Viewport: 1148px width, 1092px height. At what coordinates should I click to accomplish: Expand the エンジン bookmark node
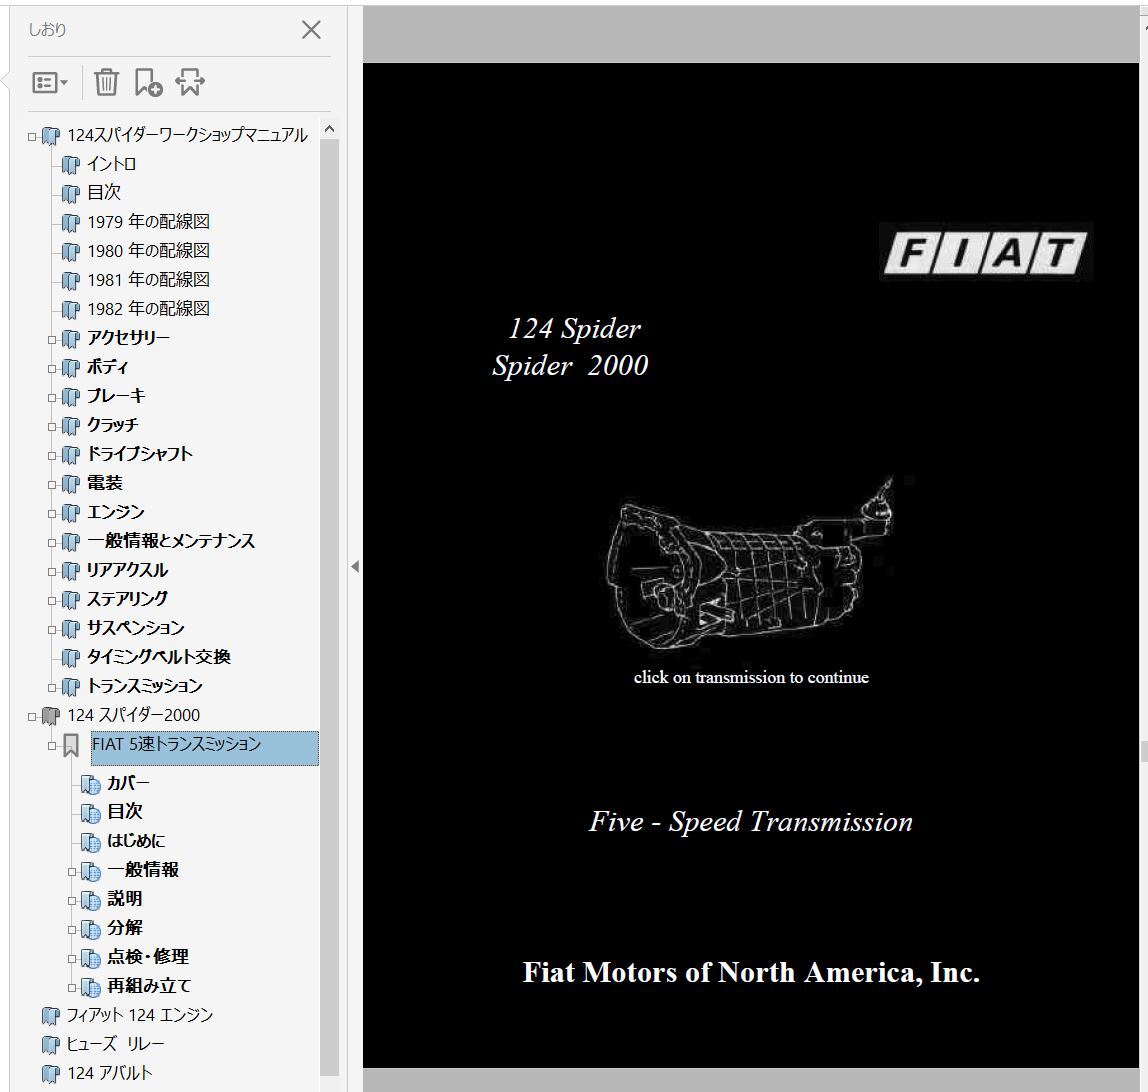pos(52,513)
